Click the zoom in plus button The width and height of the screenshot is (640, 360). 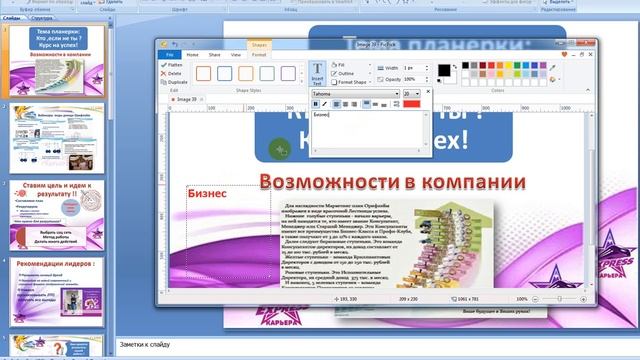tap(583, 299)
